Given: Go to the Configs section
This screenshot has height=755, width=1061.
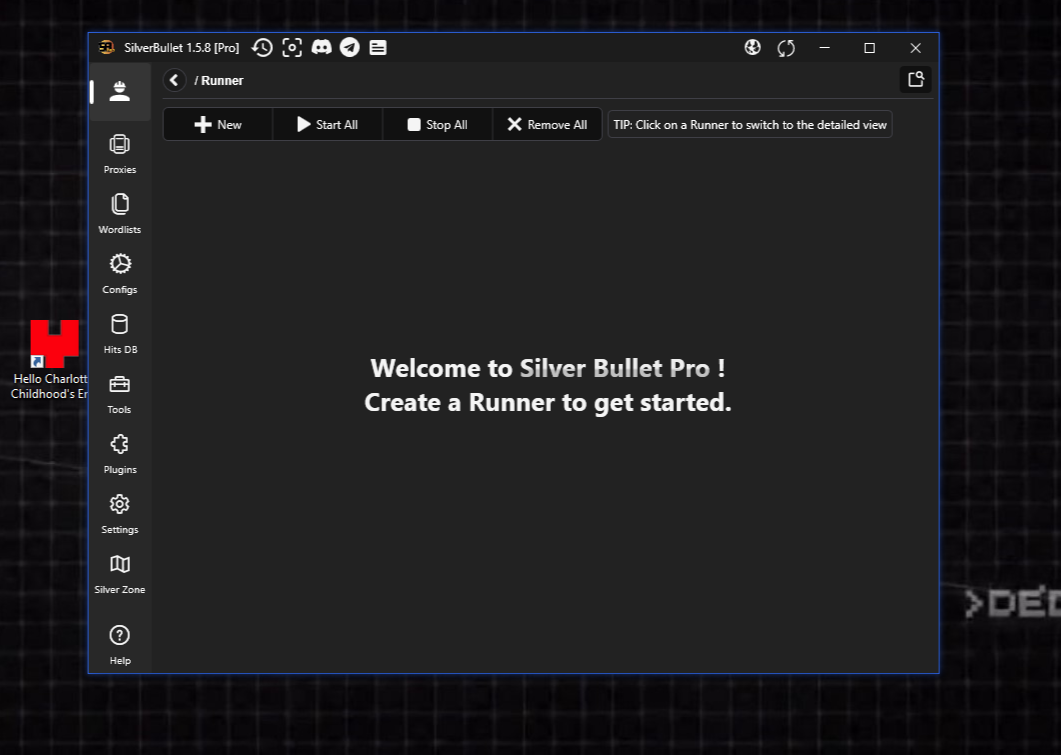Looking at the screenshot, I should point(120,274).
